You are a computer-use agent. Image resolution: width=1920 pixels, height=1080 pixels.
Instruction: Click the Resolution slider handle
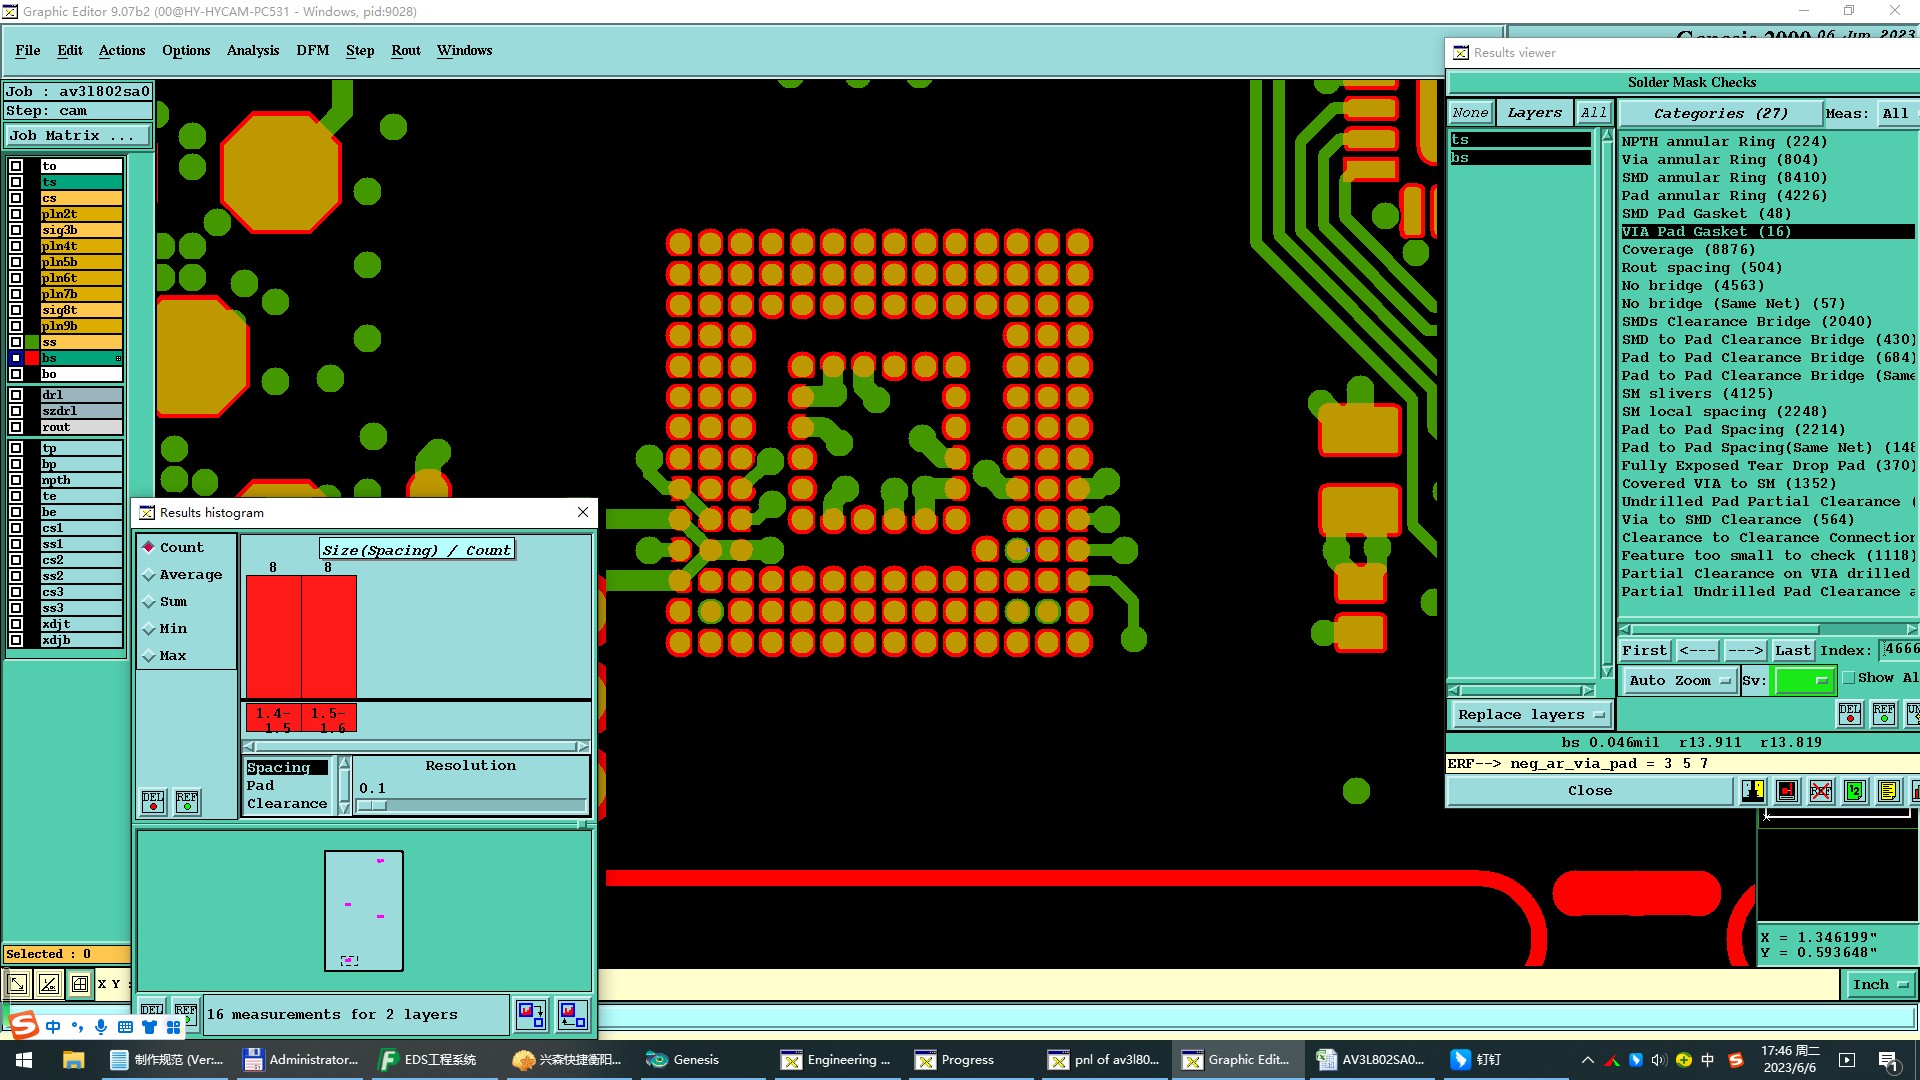[x=372, y=805]
